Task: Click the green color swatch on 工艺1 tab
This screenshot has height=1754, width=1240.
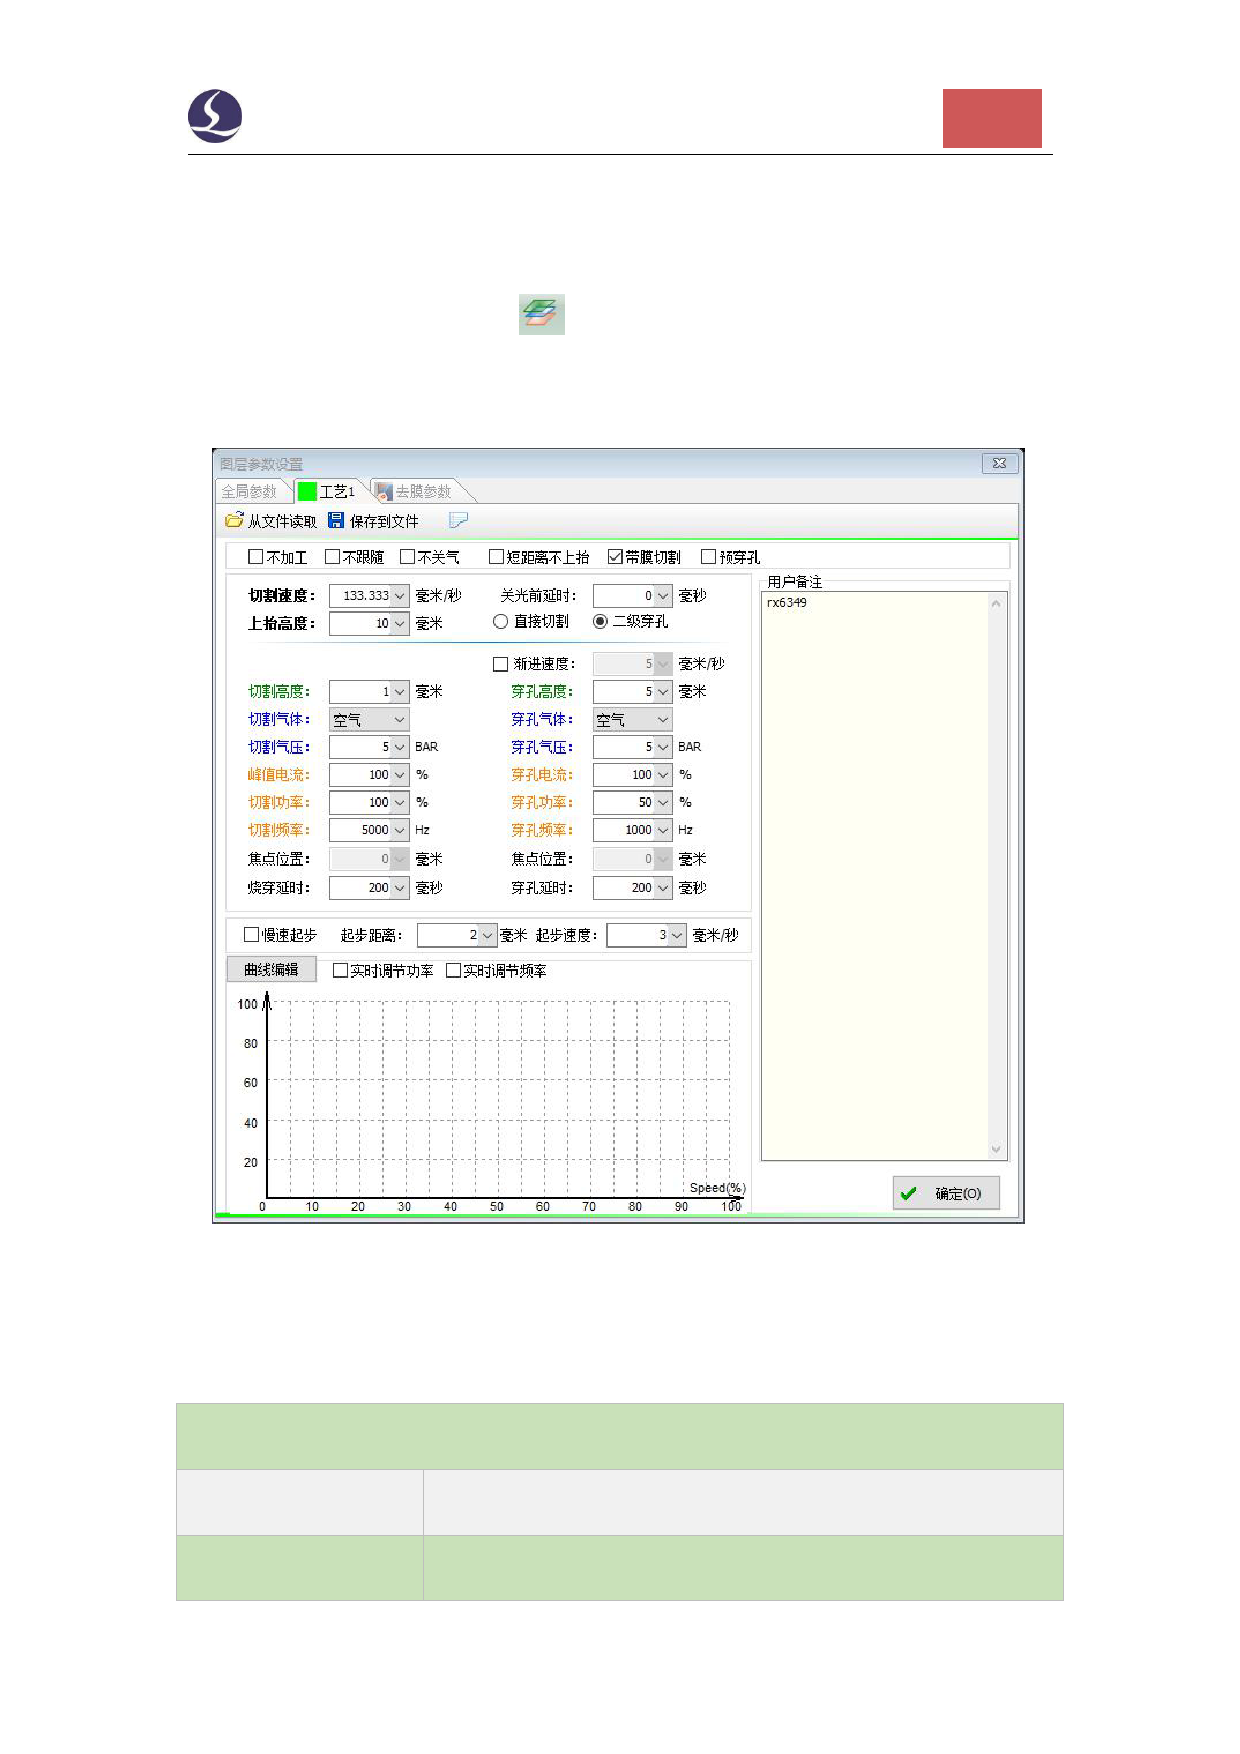Action: (x=307, y=492)
